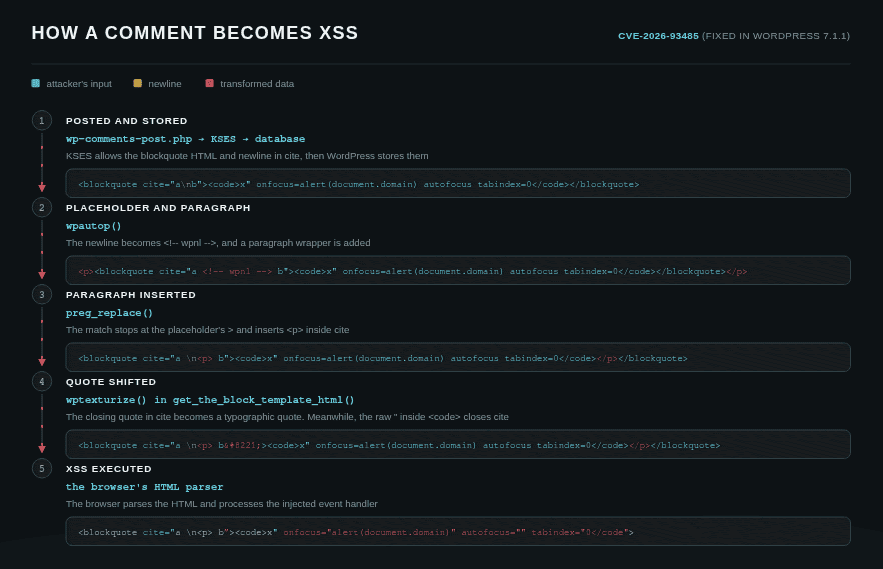
Task: Click the "PARAGRAPH INSERTED" heading
Action: [x=131, y=295]
